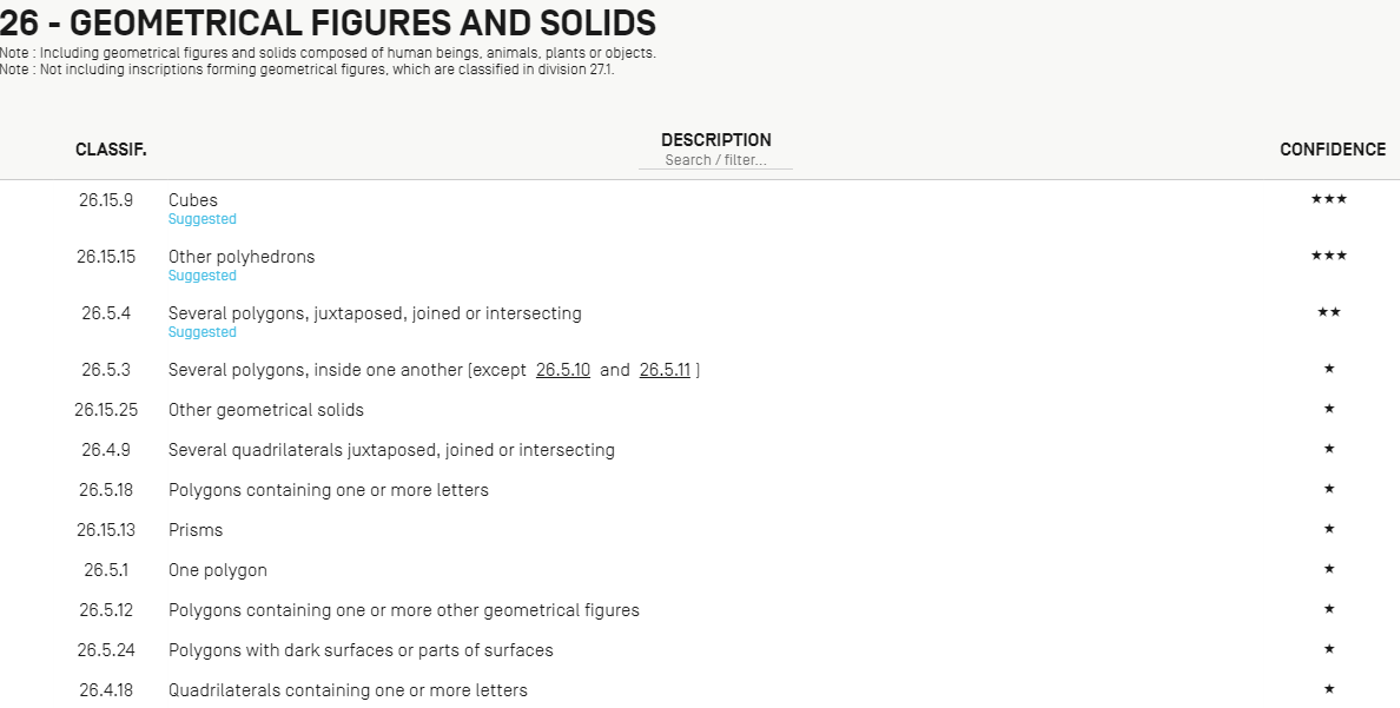Select classification code 26.15.25
This screenshot has width=1400, height=708.
tap(106, 410)
